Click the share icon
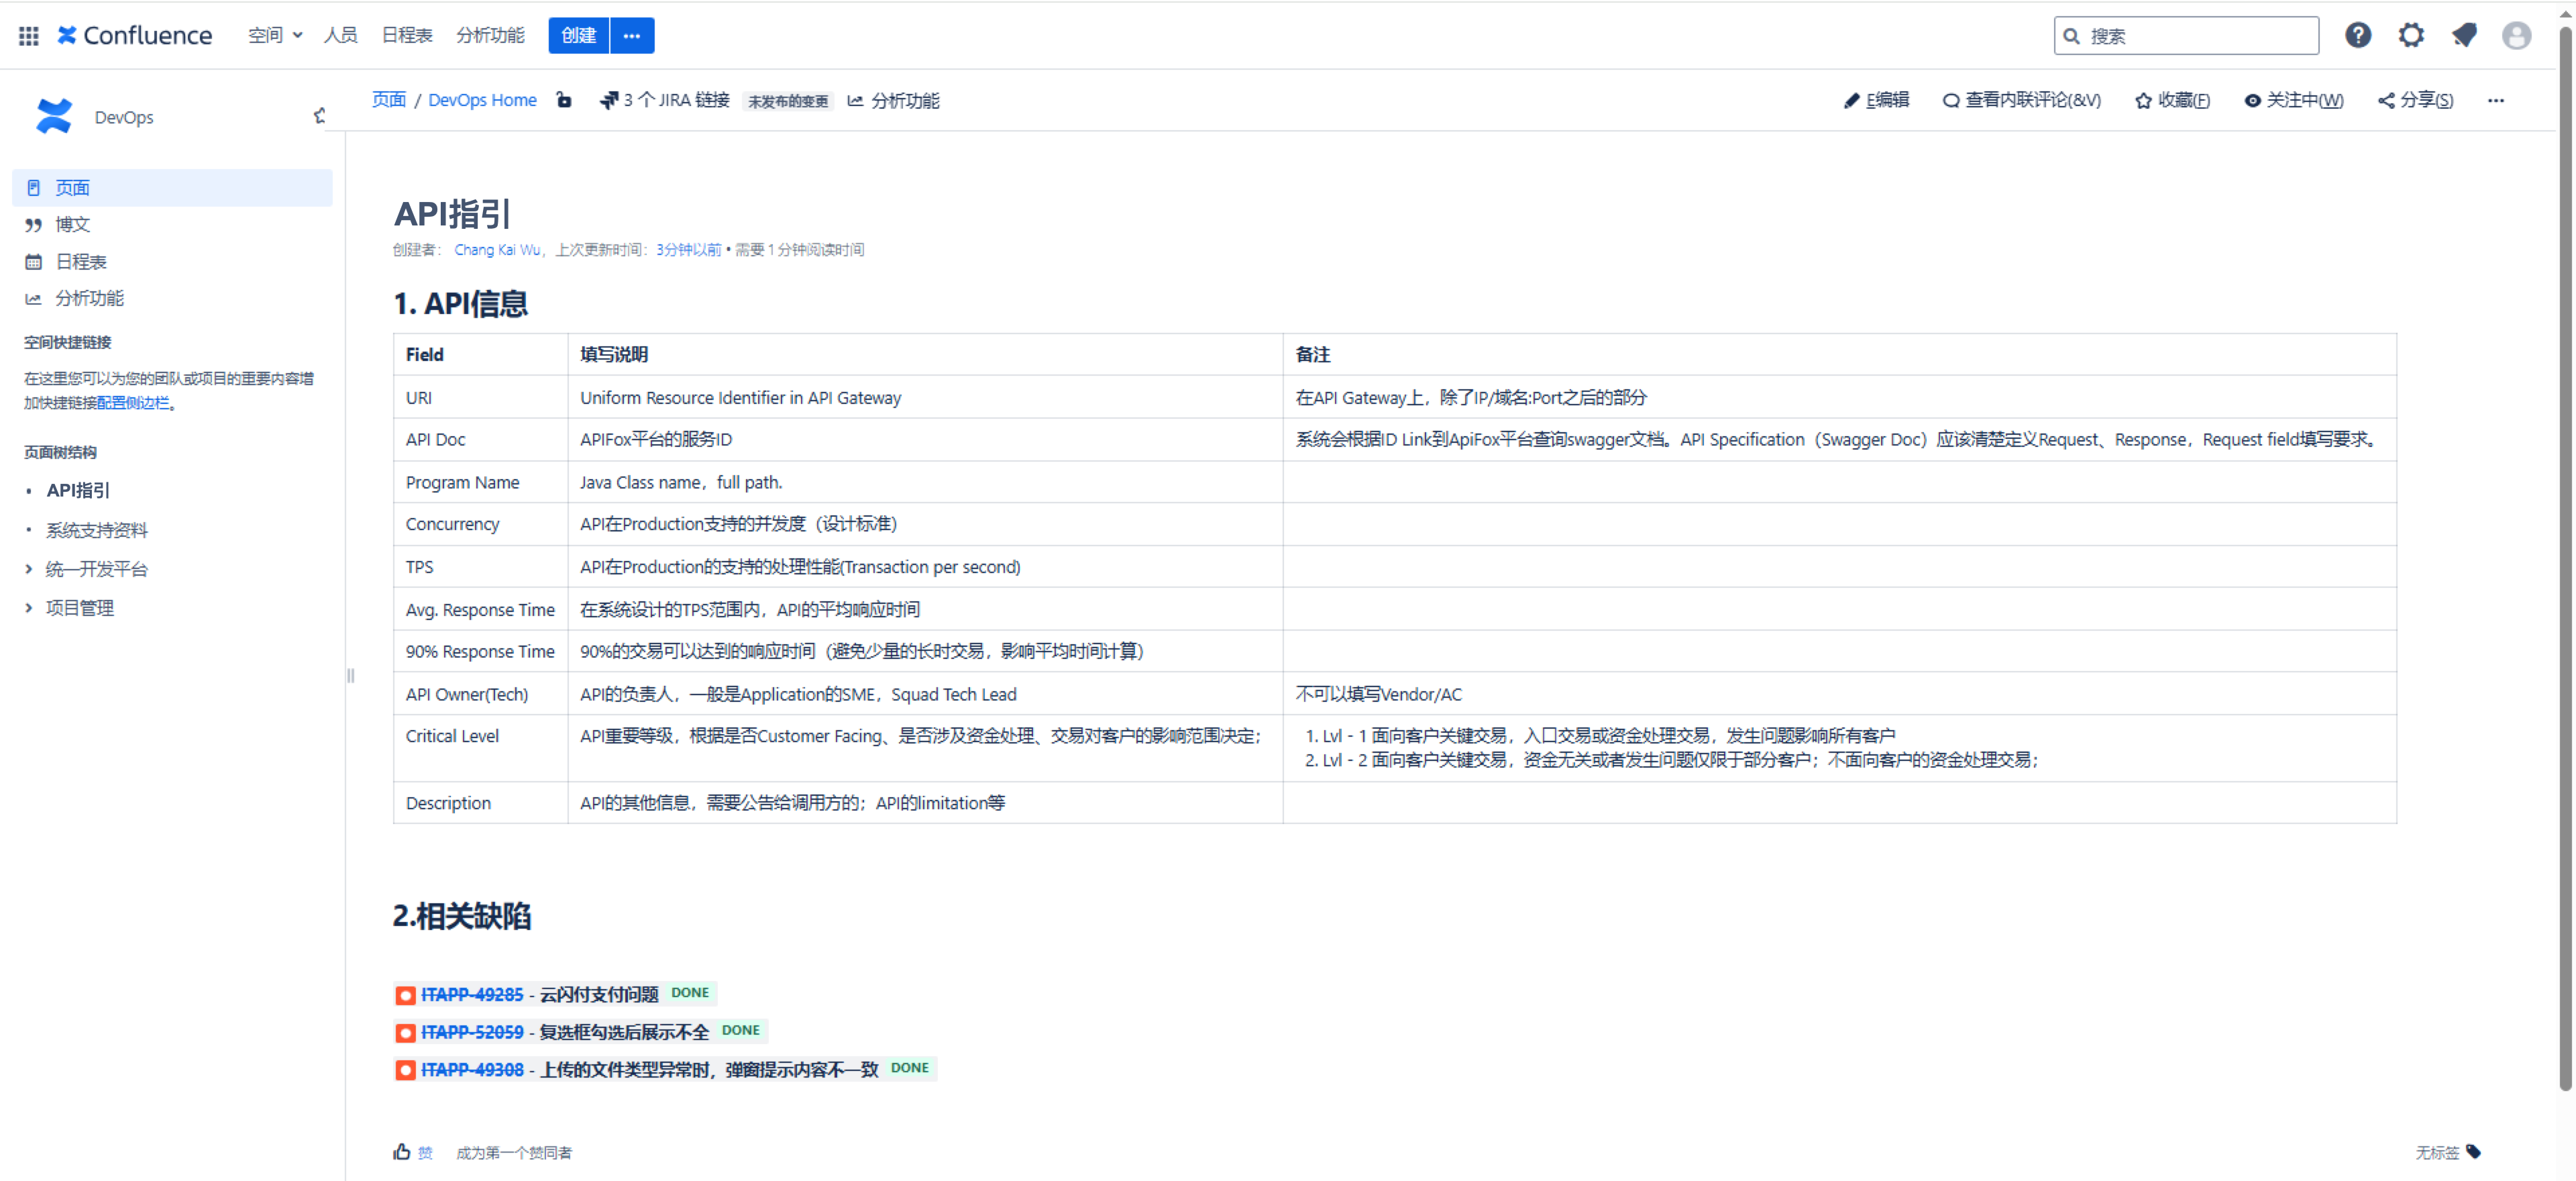Screen dimensions: 2576x1181 [2386, 101]
